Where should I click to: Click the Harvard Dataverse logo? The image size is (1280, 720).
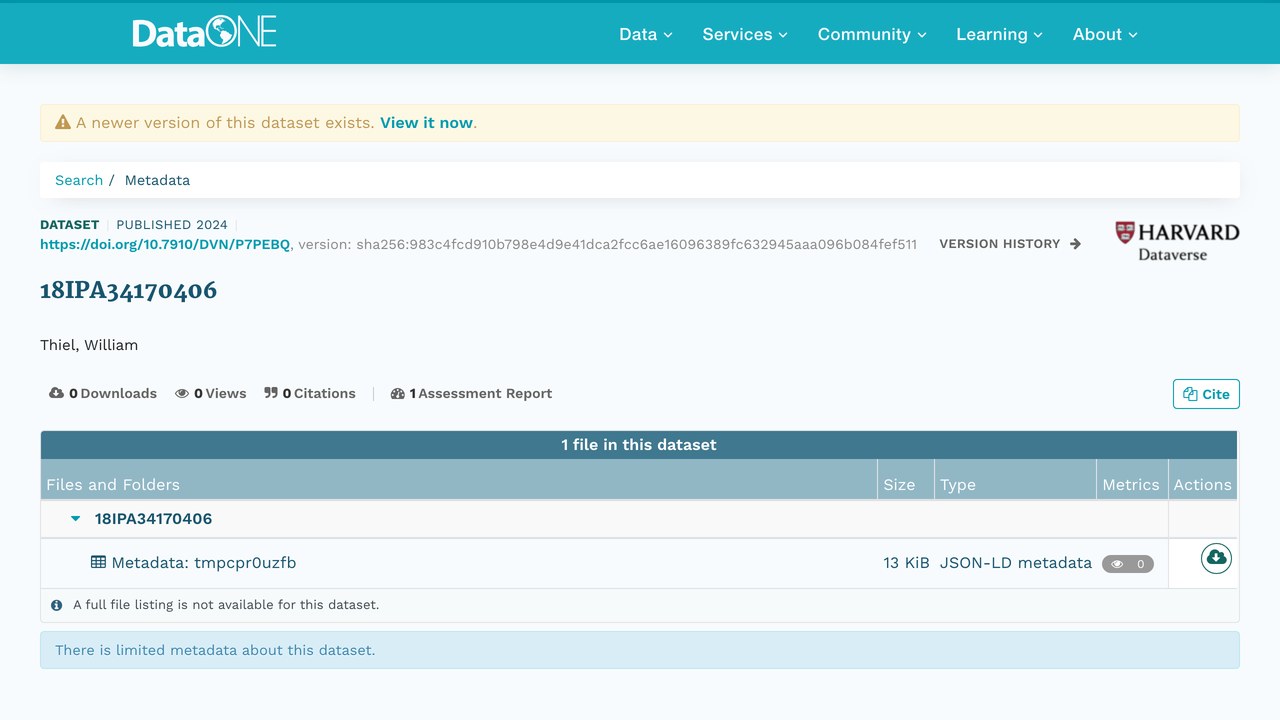click(1177, 242)
